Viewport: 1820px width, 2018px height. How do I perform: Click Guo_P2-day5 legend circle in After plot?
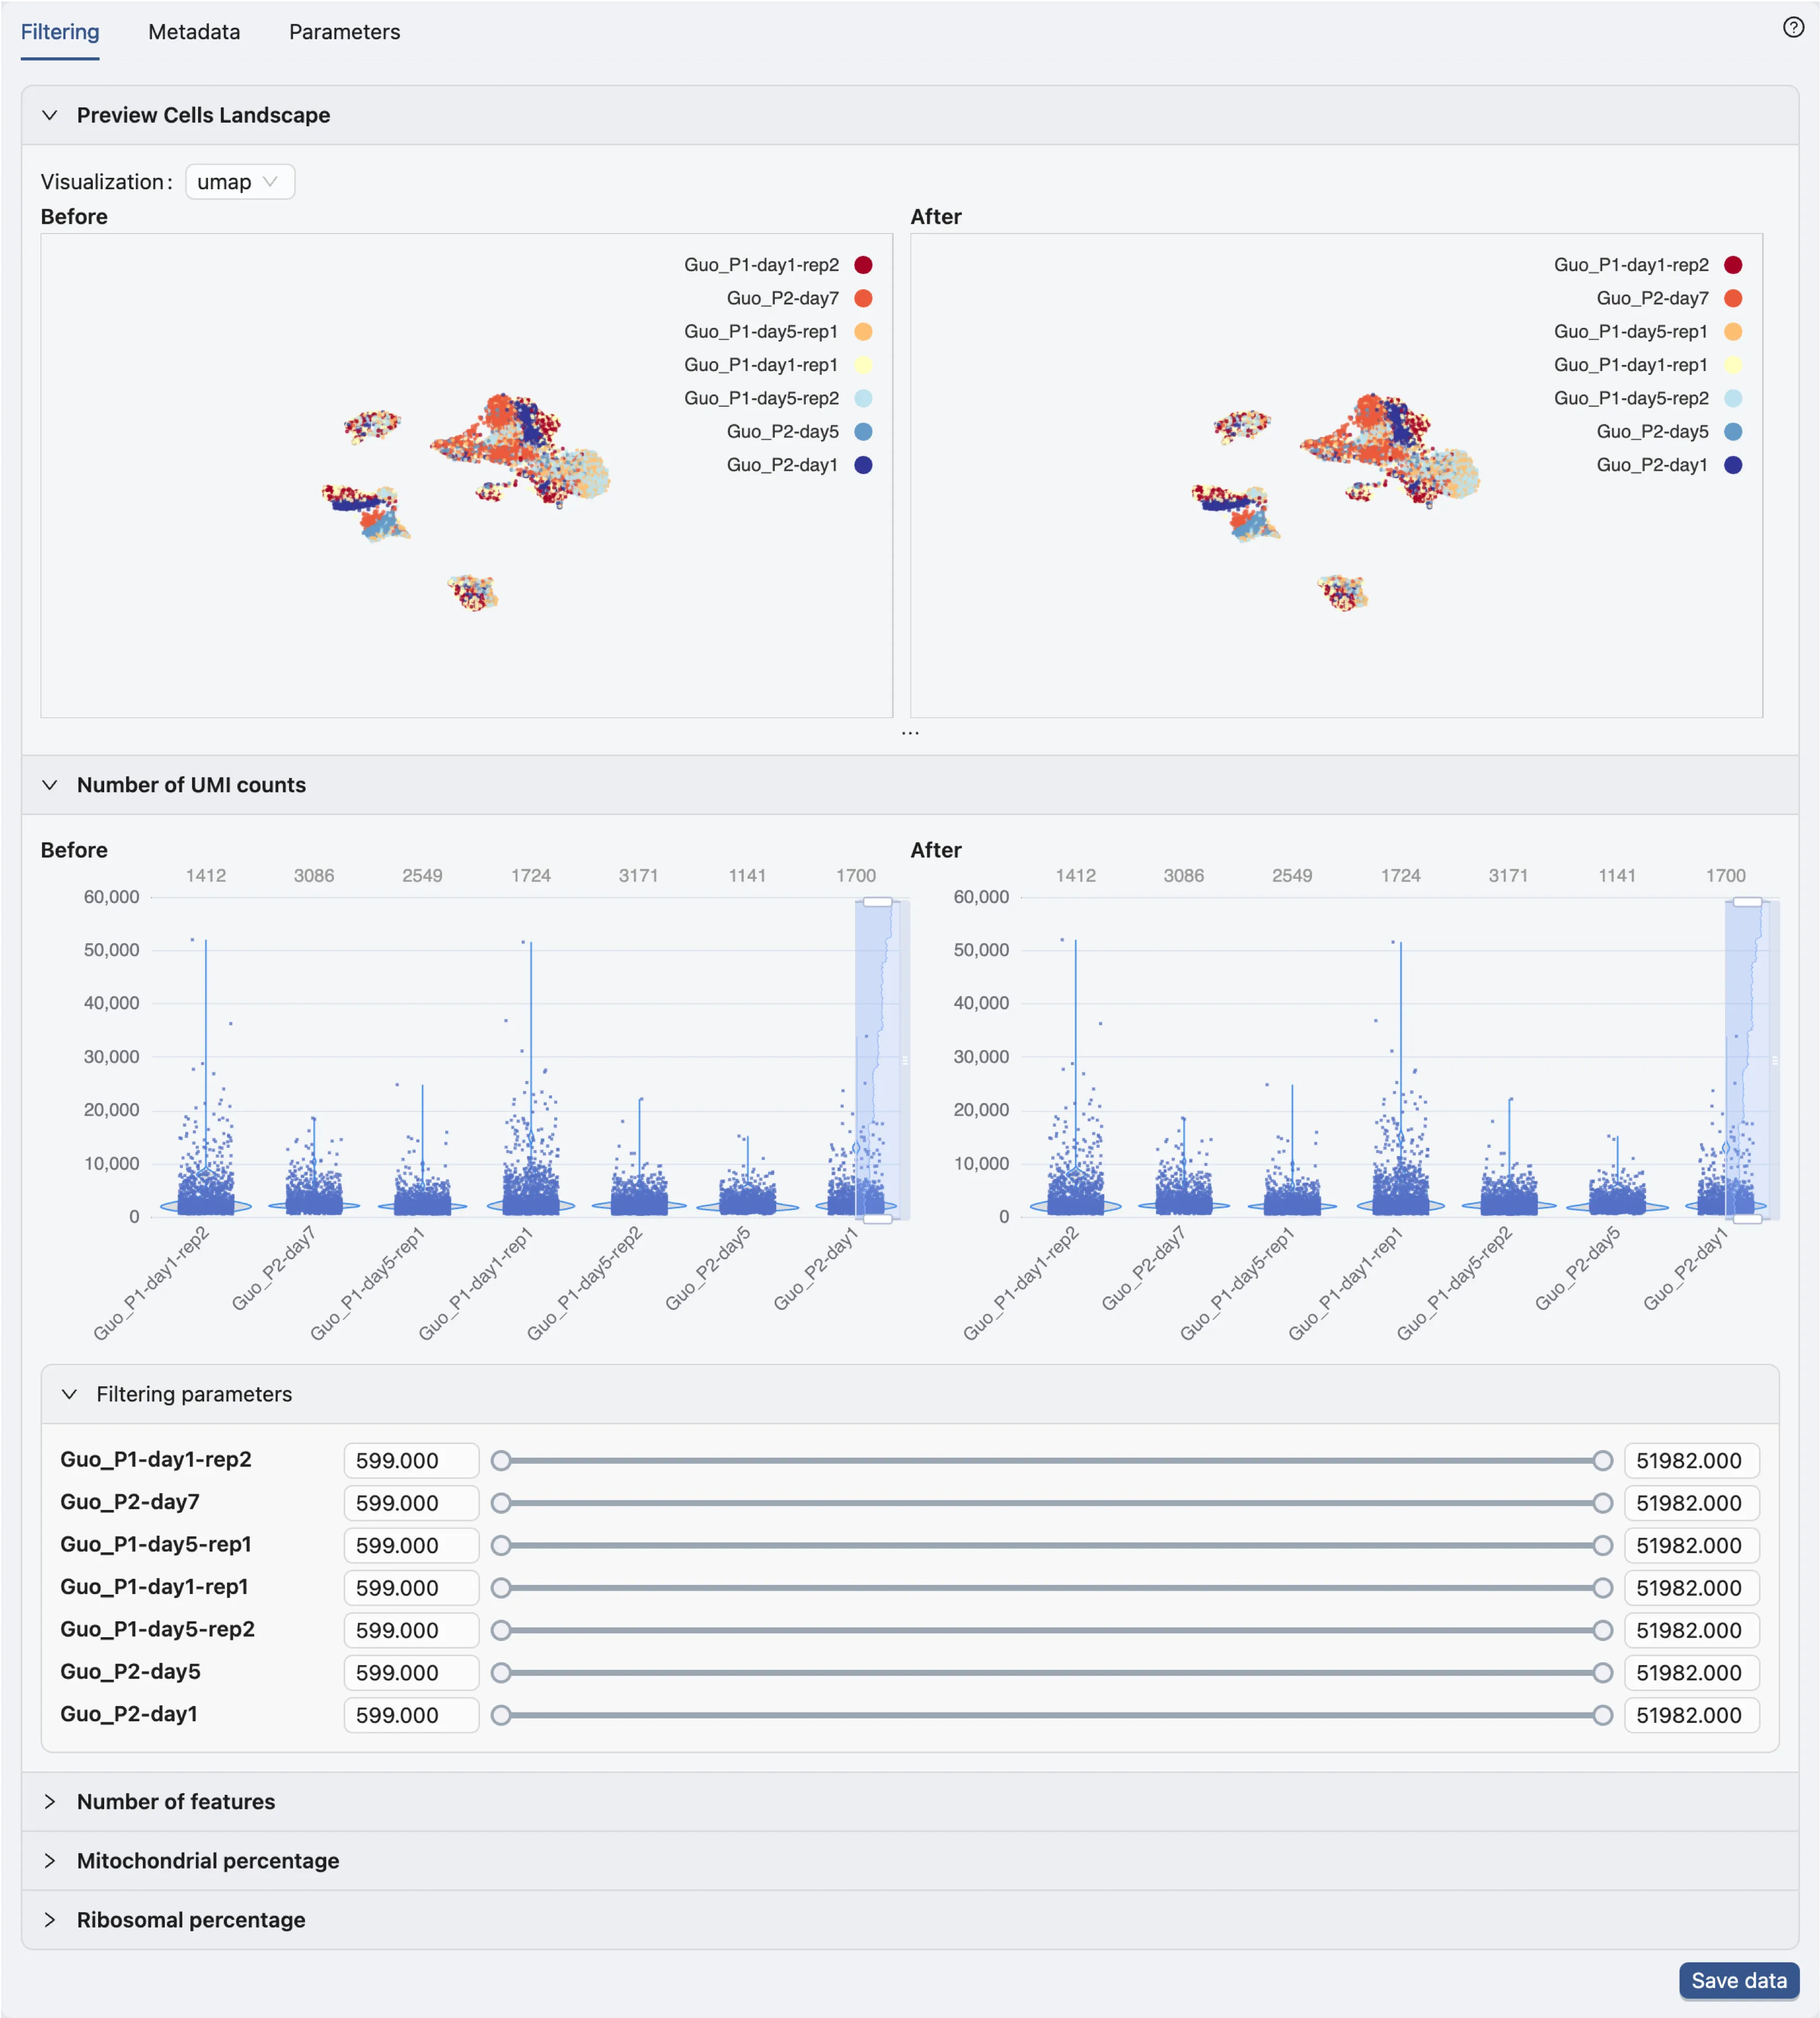tap(1733, 432)
